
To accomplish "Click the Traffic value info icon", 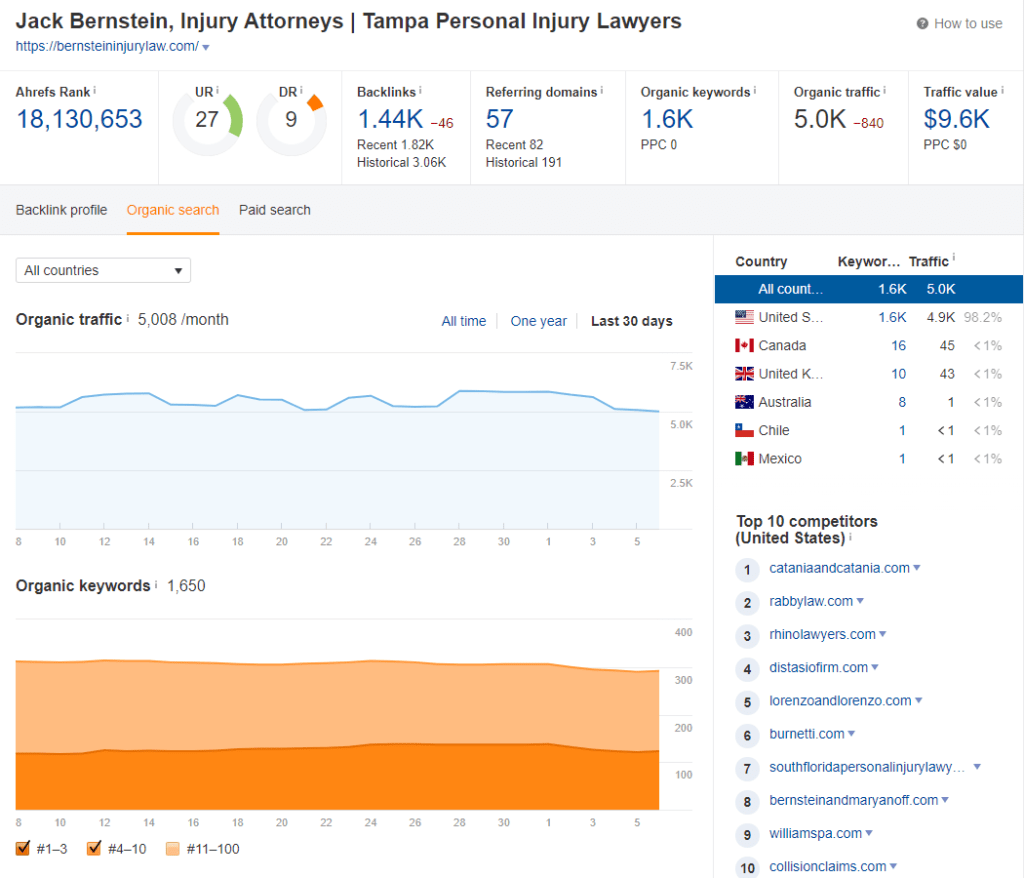I will tap(1002, 90).
